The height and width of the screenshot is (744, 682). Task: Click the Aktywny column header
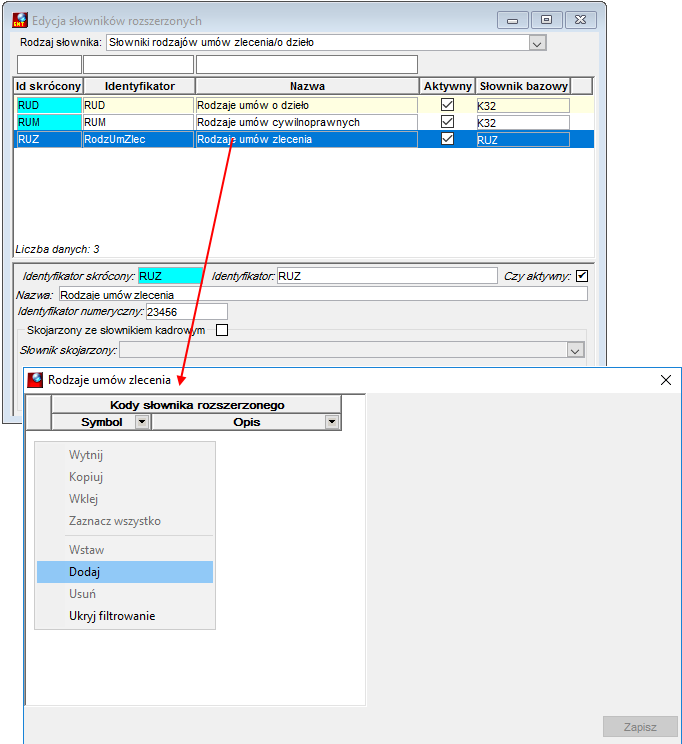coord(447,86)
